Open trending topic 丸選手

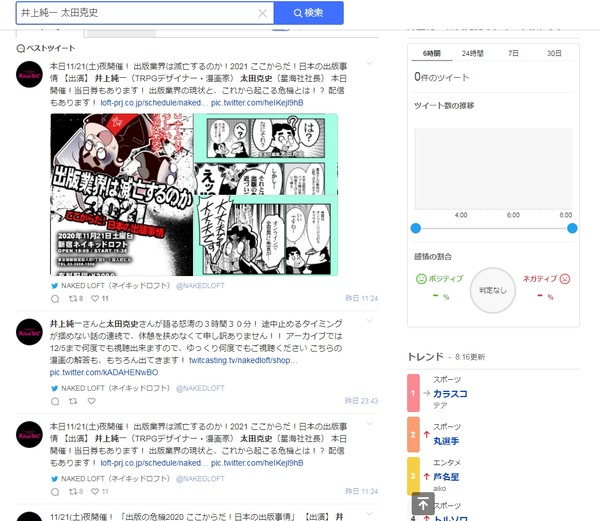coord(446,441)
